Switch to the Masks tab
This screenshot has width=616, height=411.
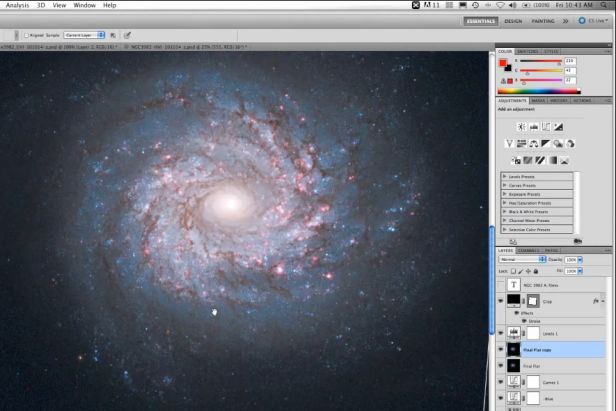tap(538, 101)
